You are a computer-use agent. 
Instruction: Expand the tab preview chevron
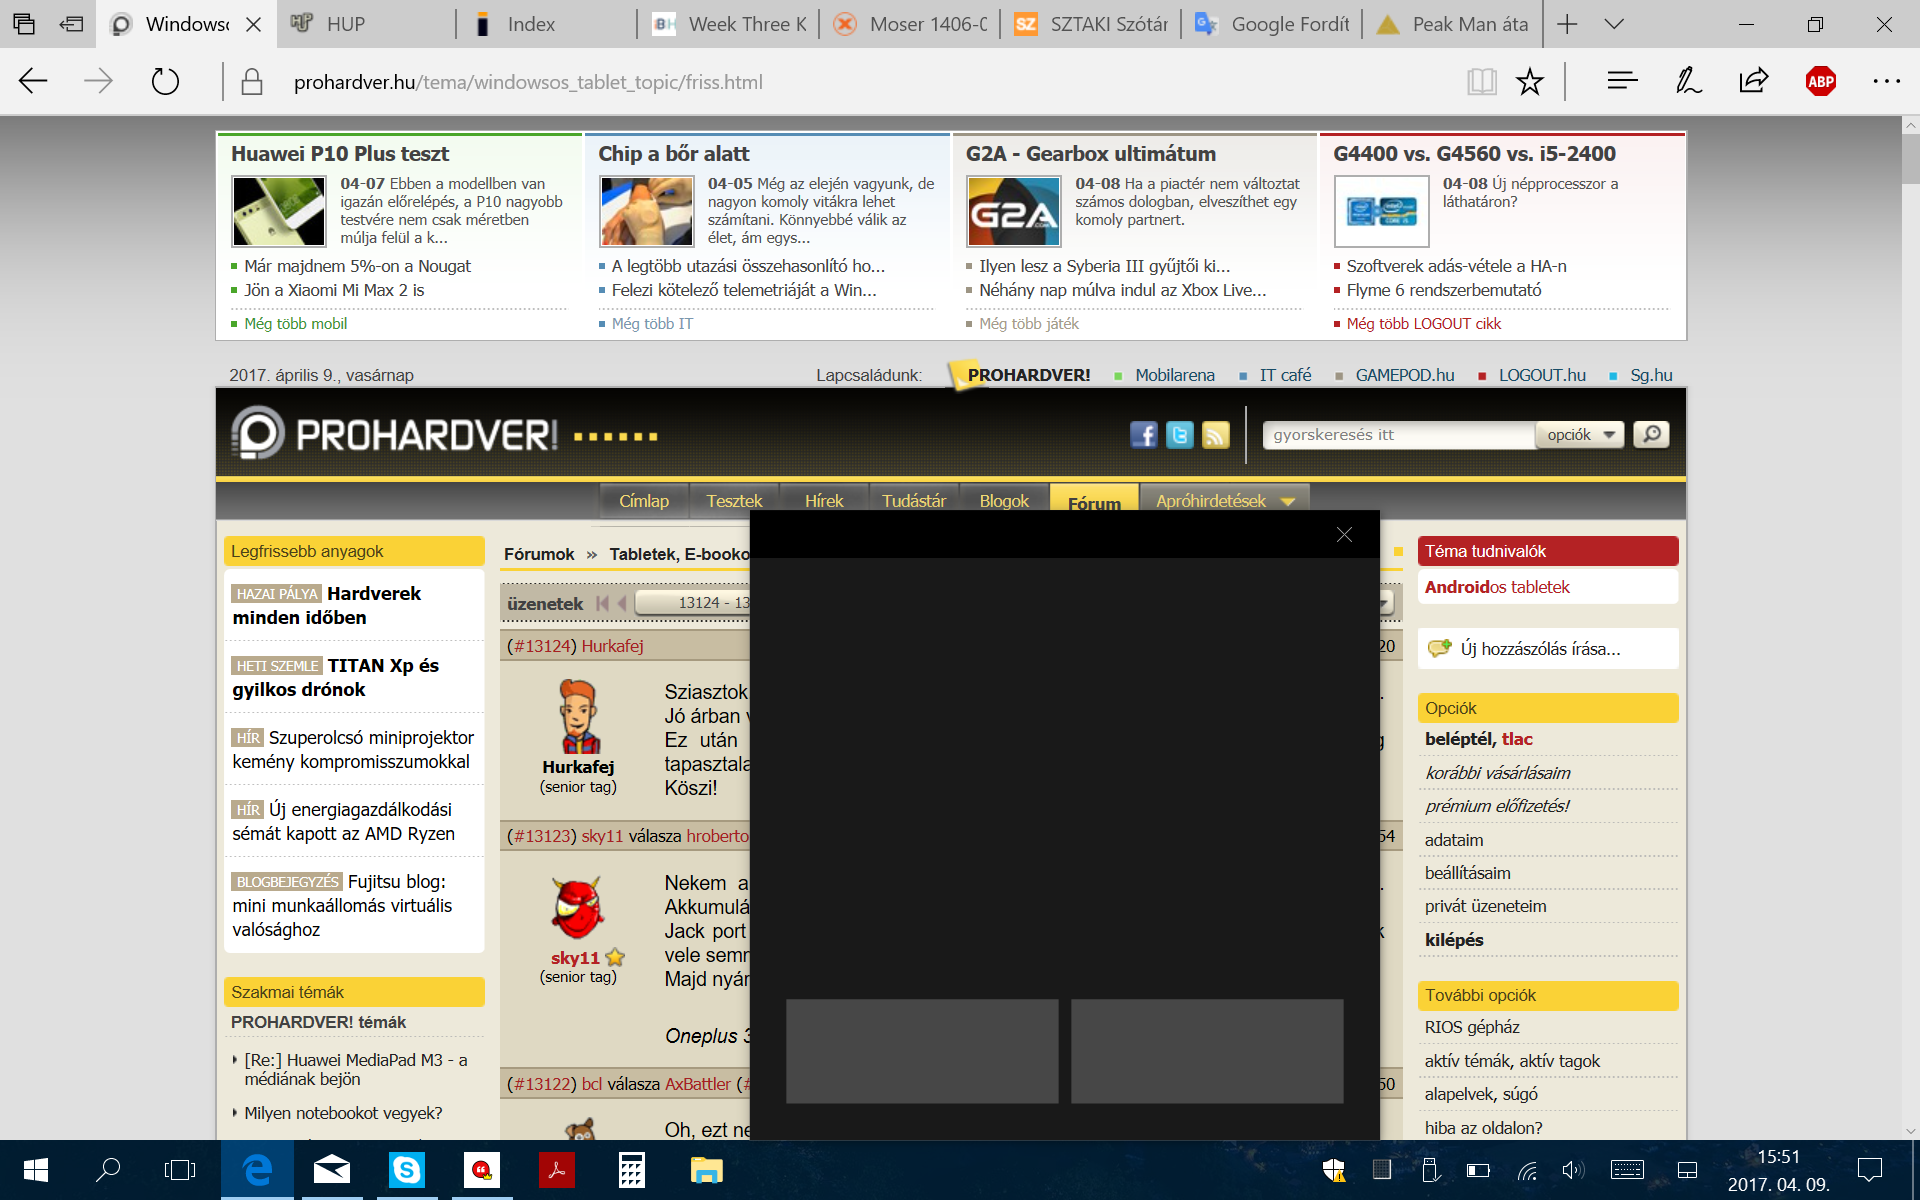1613,24
